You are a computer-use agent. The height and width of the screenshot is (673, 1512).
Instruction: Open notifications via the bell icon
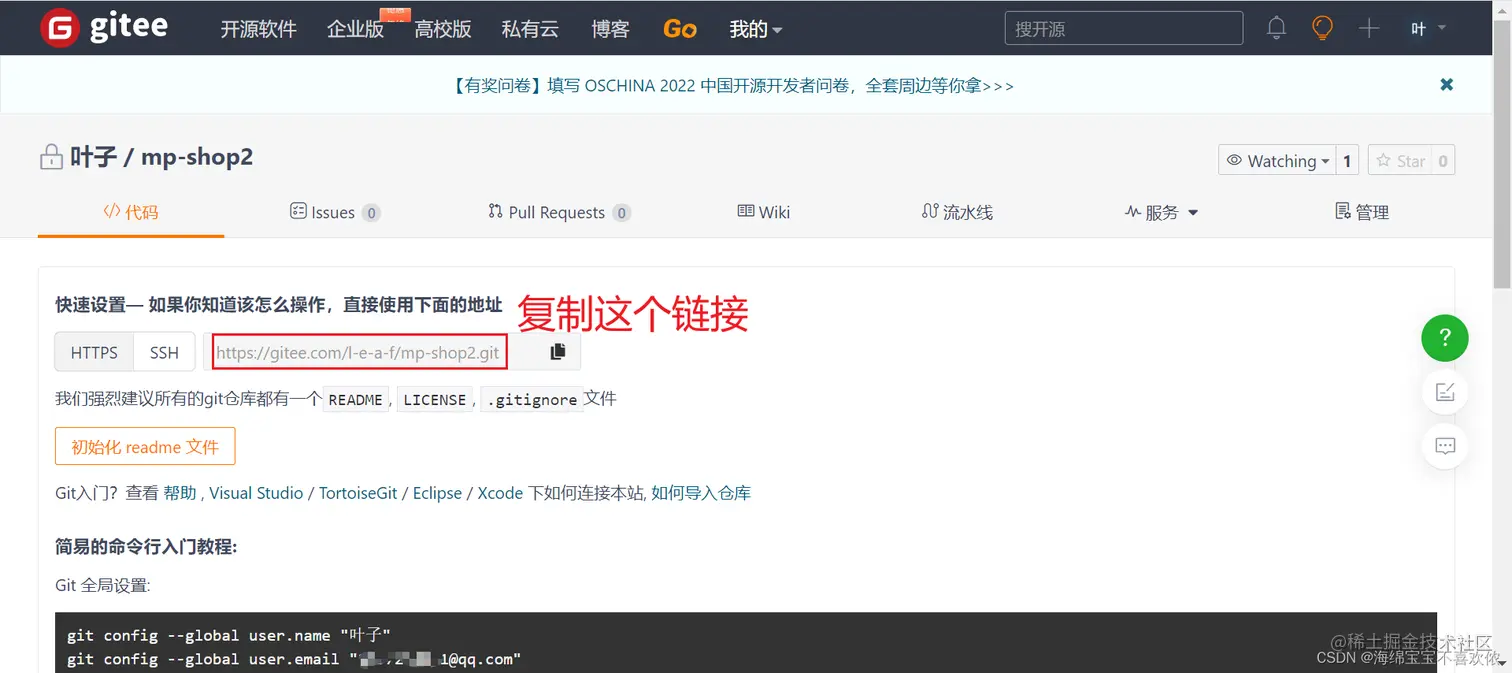(x=1276, y=28)
